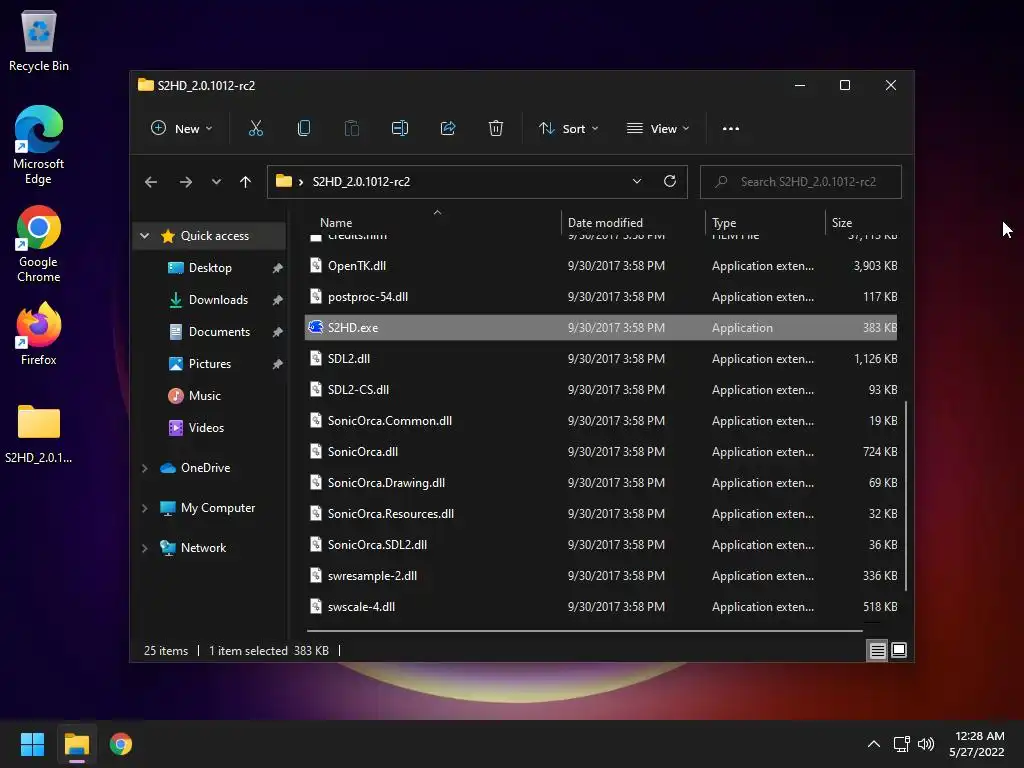Open the volume speaker tray icon

click(x=926, y=744)
